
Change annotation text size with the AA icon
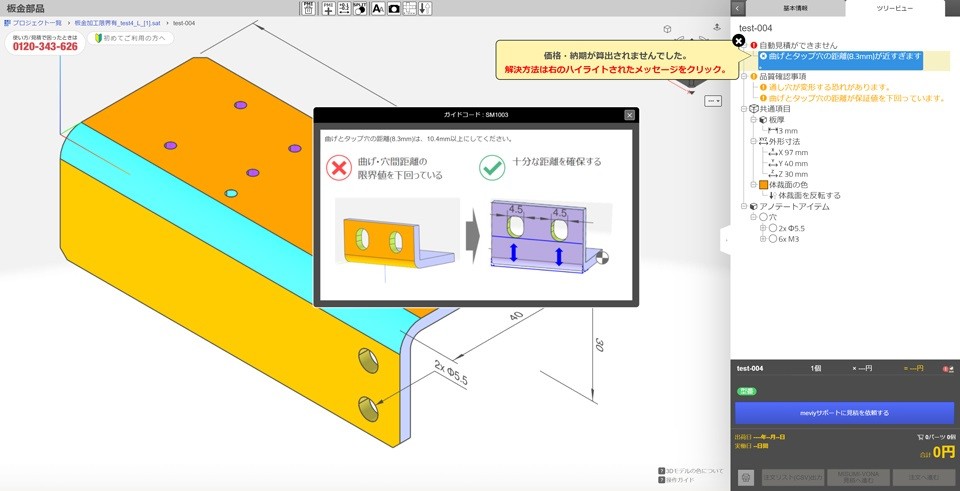click(x=378, y=8)
